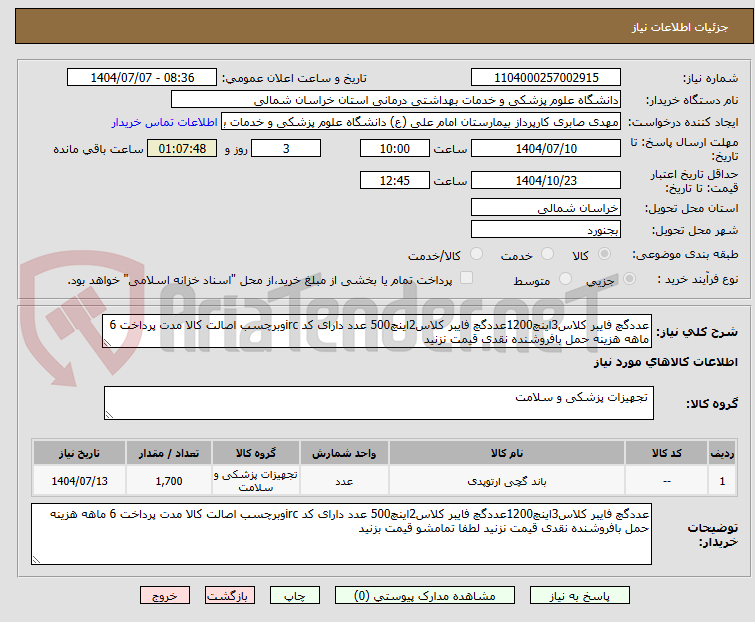This screenshot has height=622, width=755.
Task: Click the ایجاد کننده درخواست field
Action: 421,122
